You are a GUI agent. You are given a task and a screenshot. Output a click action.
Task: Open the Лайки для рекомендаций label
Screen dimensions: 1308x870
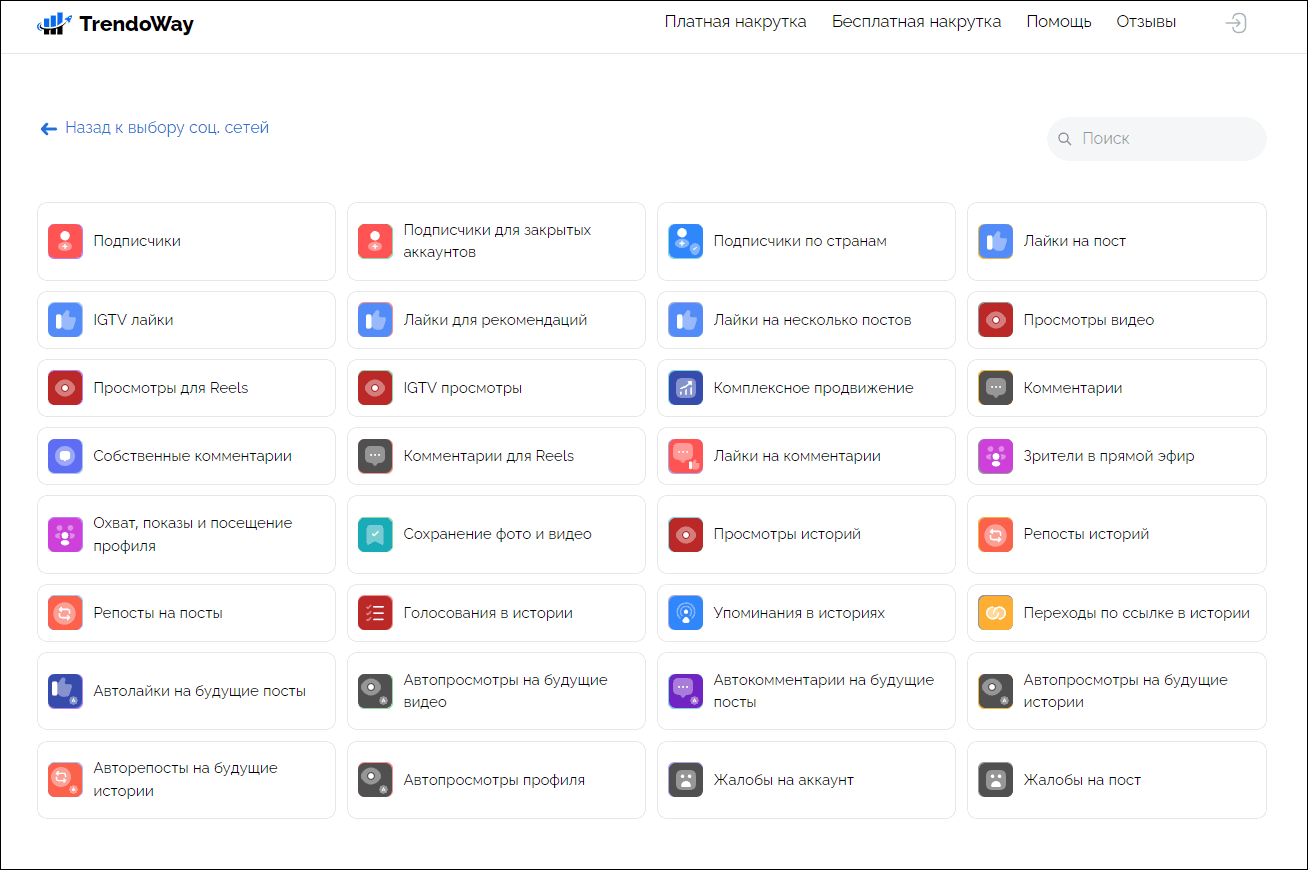495,320
